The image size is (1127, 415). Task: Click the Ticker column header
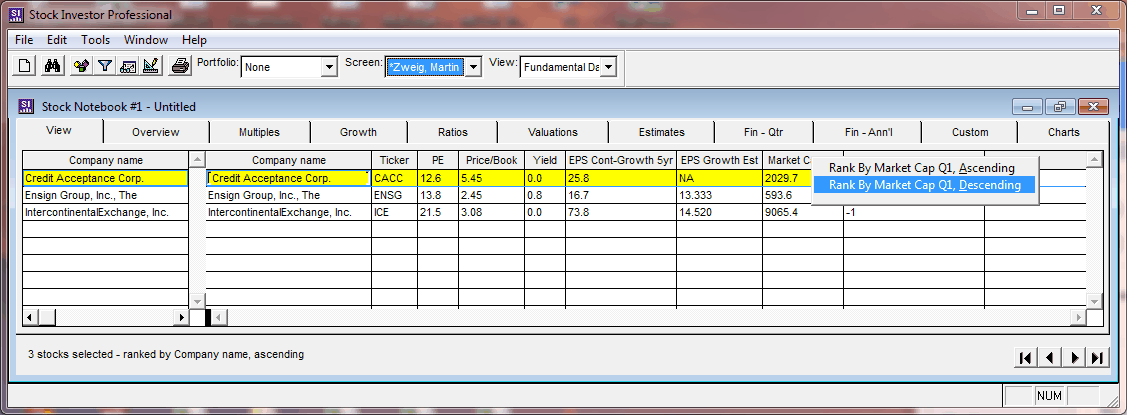coord(394,160)
